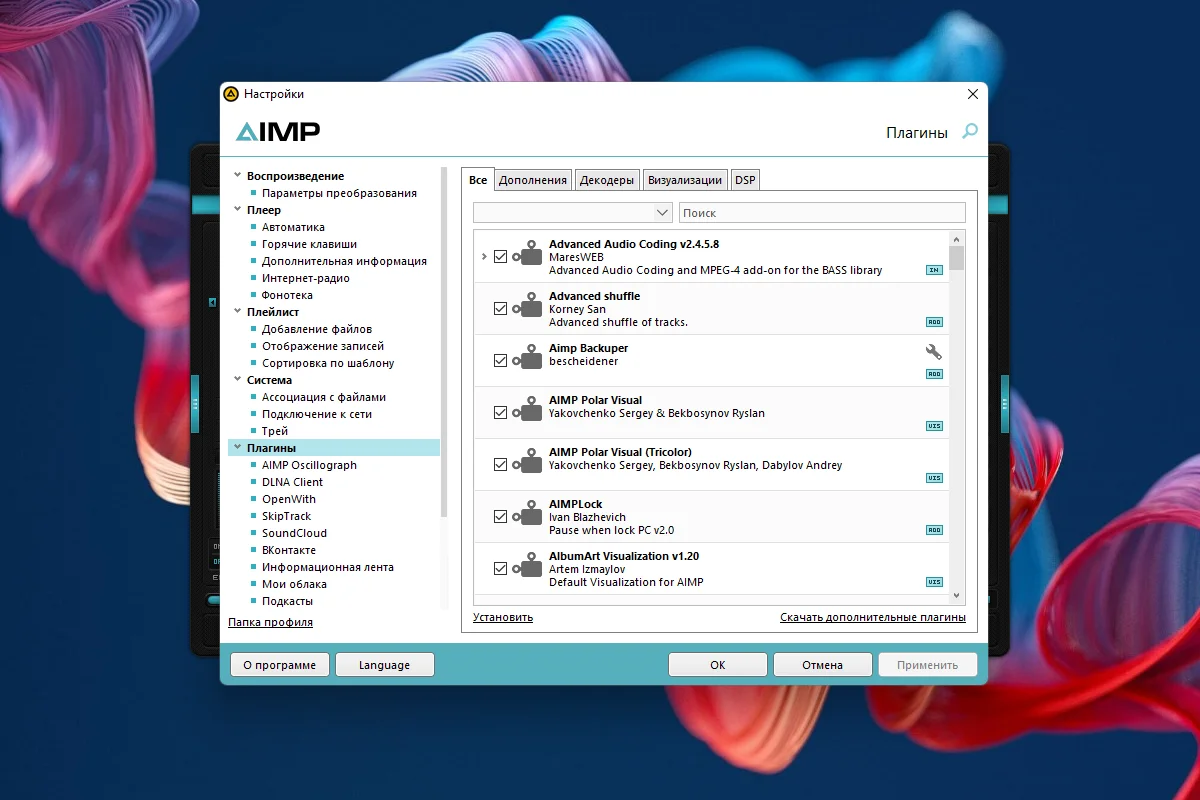This screenshot has width=1200, height=800.
Task: Disable the Advanced Audio Coding plugin checkbox
Action: click(501, 257)
